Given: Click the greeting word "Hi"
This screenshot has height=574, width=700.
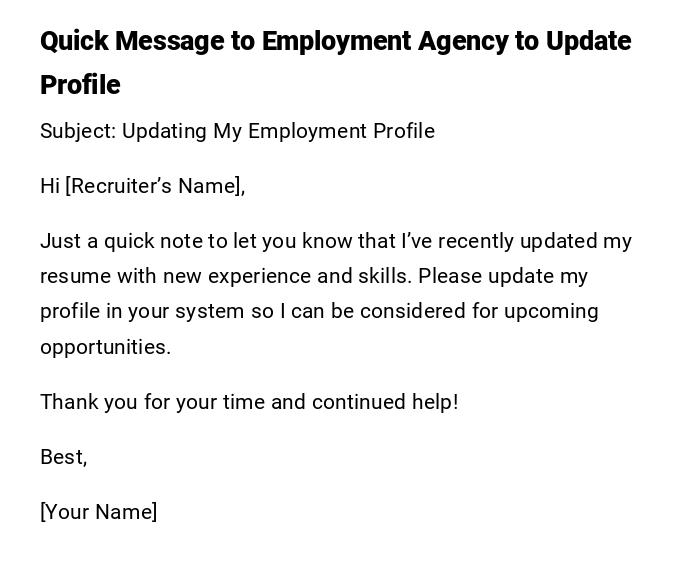Looking at the screenshot, I should tap(50, 186).
